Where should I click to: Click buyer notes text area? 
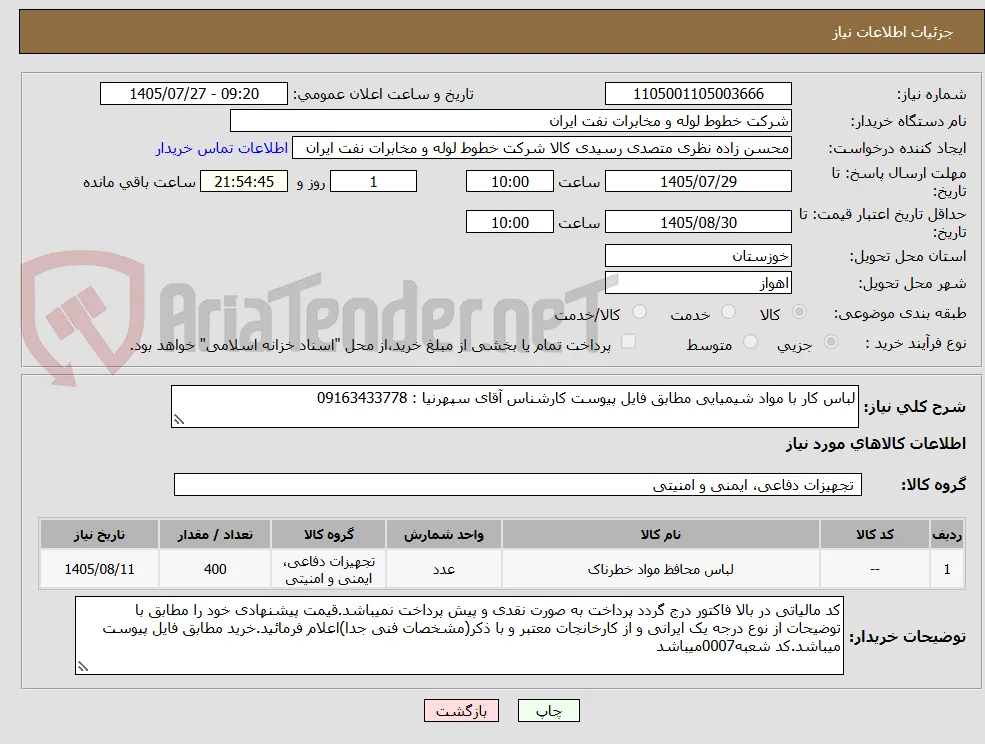[x=459, y=636]
